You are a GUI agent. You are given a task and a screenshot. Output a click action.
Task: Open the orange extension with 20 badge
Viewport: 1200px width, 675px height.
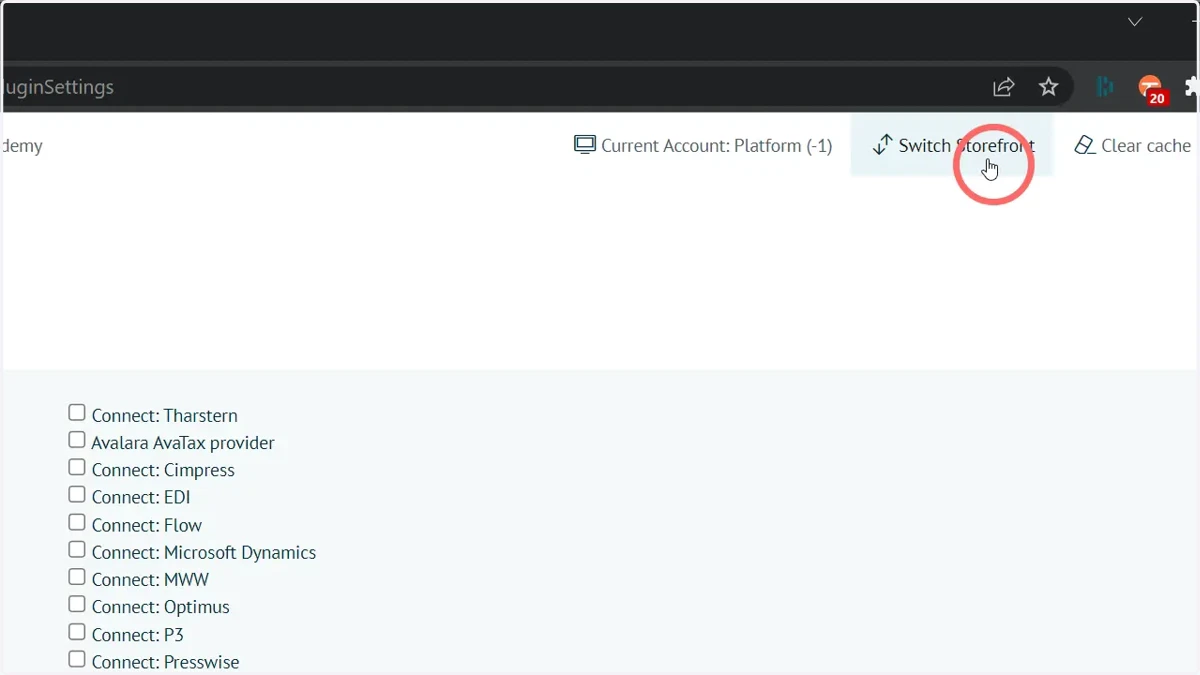click(x=1152, y=90)
